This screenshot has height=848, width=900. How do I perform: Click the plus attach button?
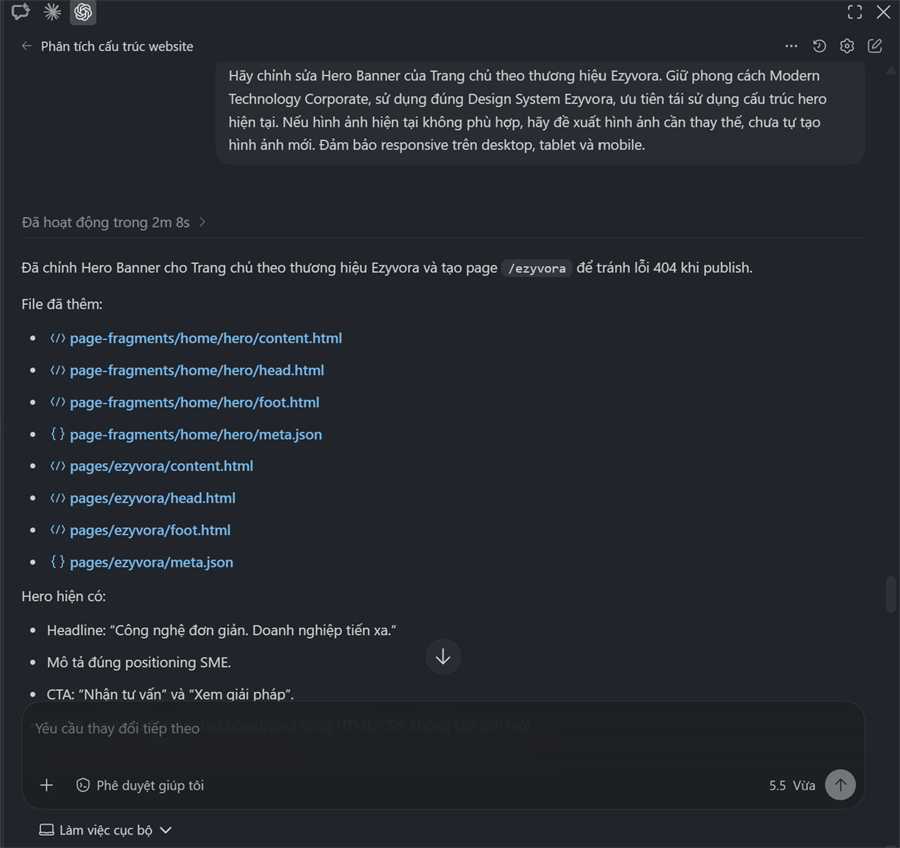coord(46,785)
